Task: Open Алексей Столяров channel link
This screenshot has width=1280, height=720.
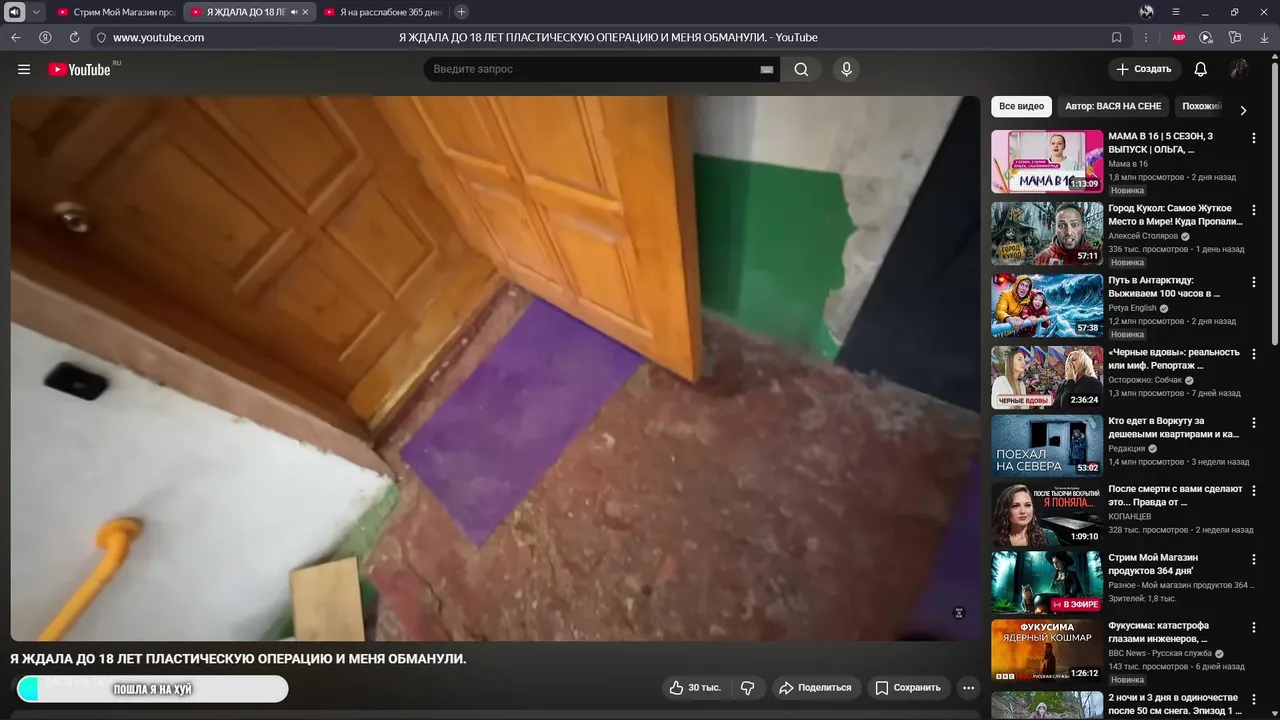Action: 1143,236
